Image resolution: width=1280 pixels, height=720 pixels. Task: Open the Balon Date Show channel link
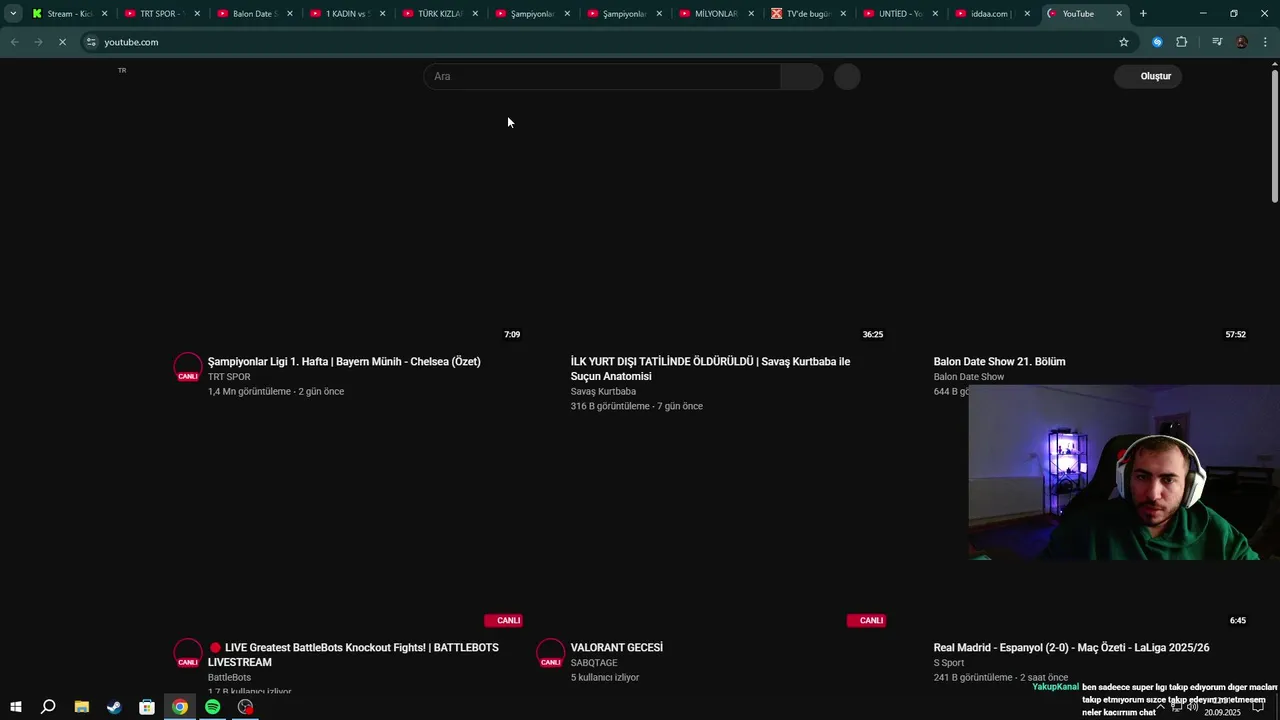(968, 377)
